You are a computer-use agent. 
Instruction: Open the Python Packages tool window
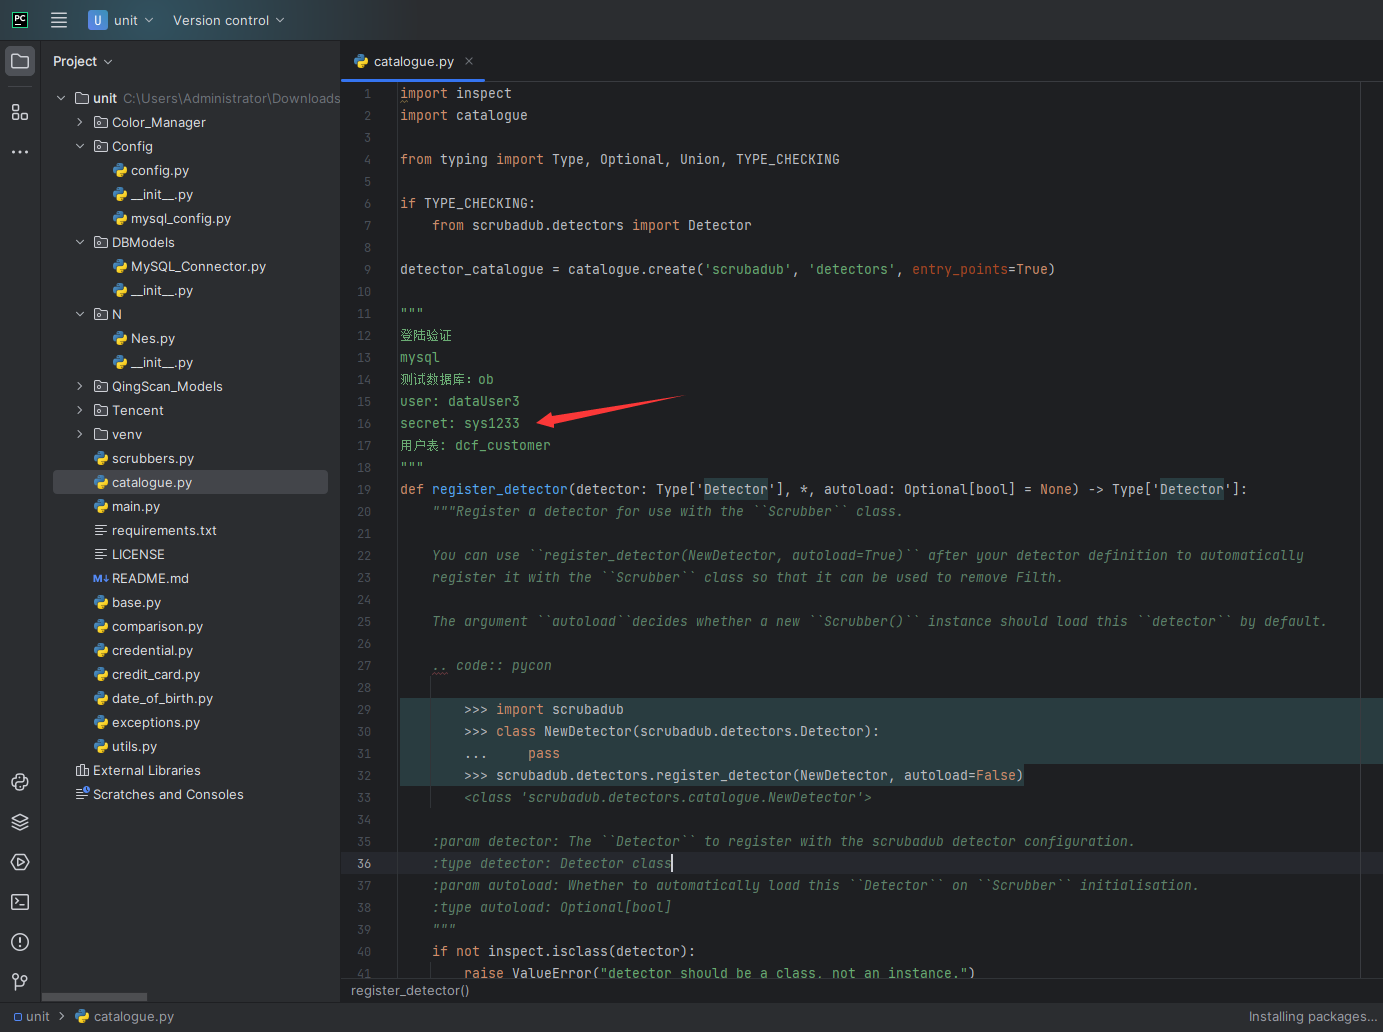[20, 782]
